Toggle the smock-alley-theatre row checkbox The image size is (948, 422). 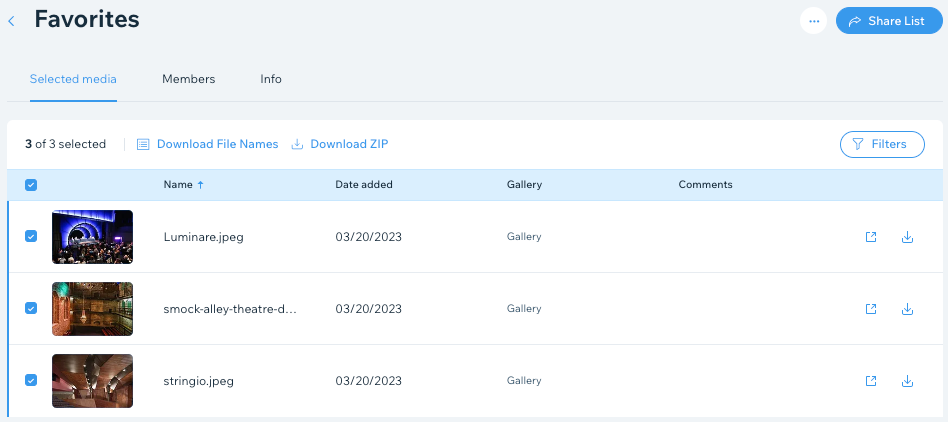[31, 308]
